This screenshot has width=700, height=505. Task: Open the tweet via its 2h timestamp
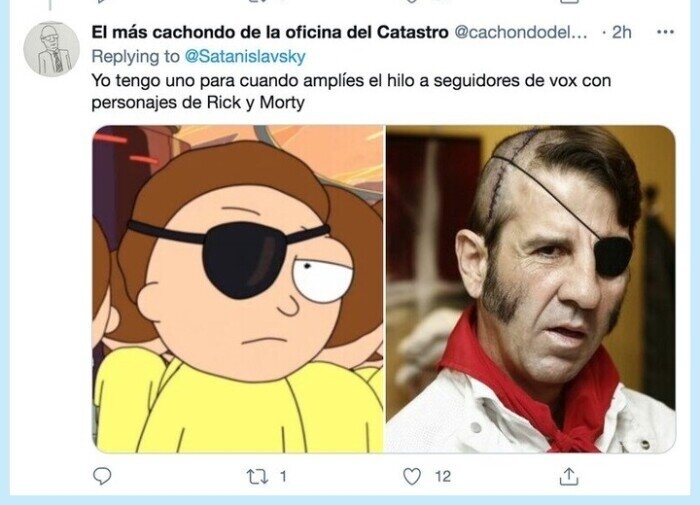click(x=621, y=32)
